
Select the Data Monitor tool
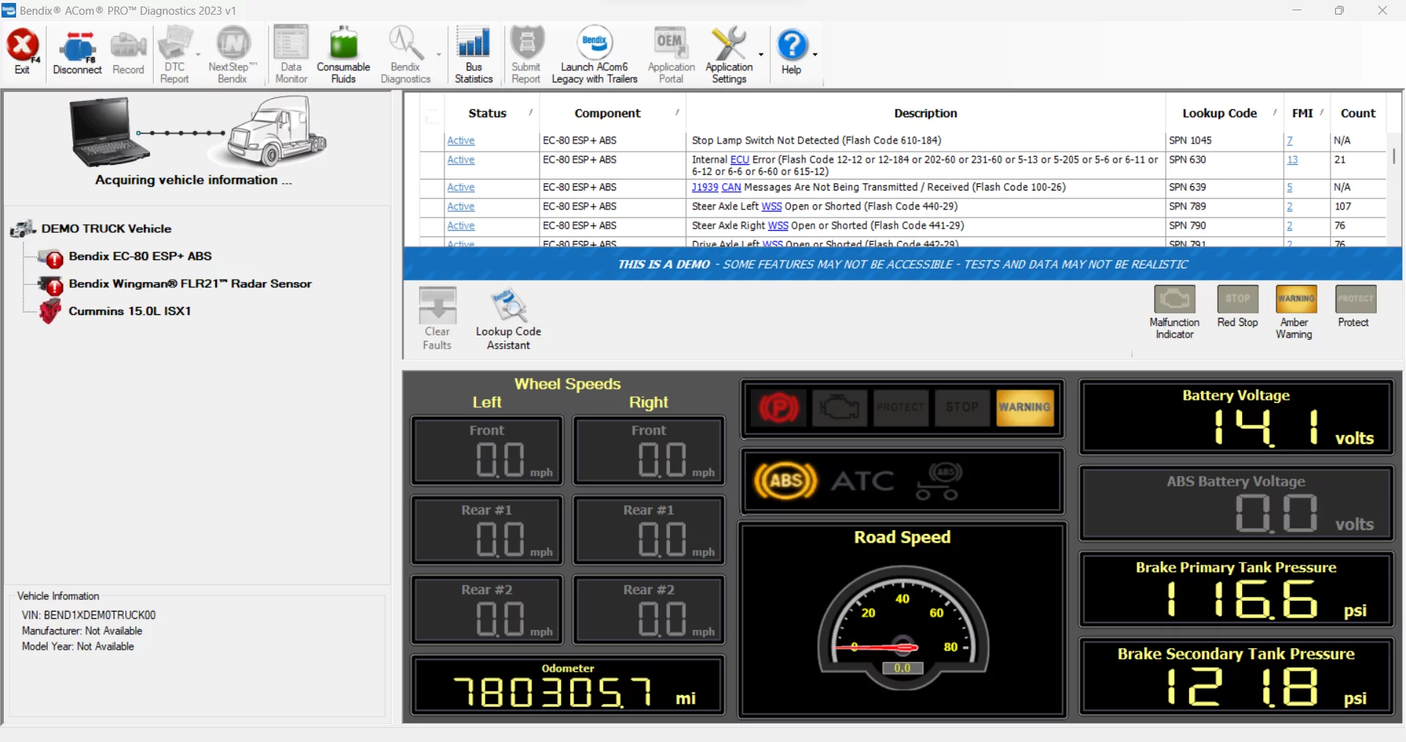pyautogui.click(x=290, y=52)
